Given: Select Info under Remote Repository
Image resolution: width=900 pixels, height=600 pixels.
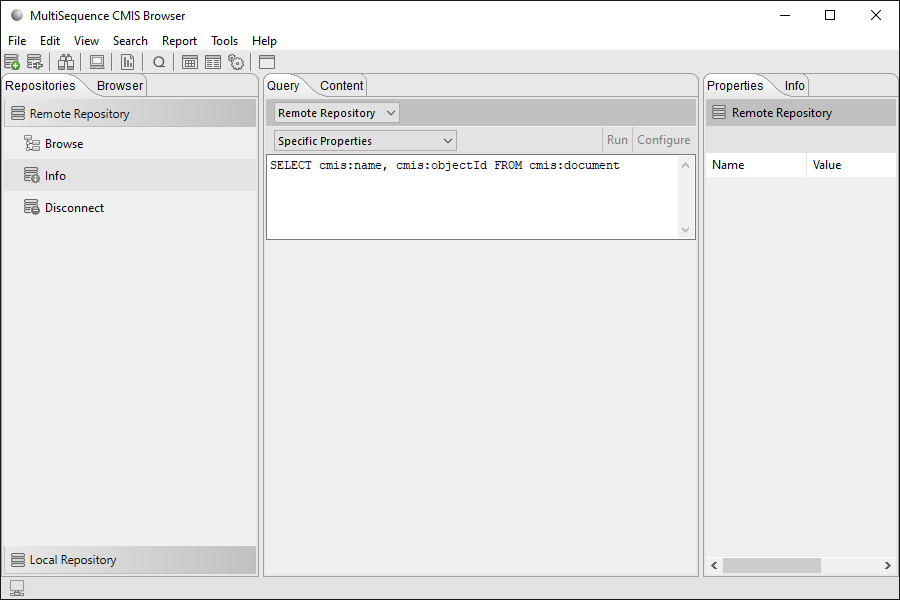Looking at the screenshot, I should (130, 175).
